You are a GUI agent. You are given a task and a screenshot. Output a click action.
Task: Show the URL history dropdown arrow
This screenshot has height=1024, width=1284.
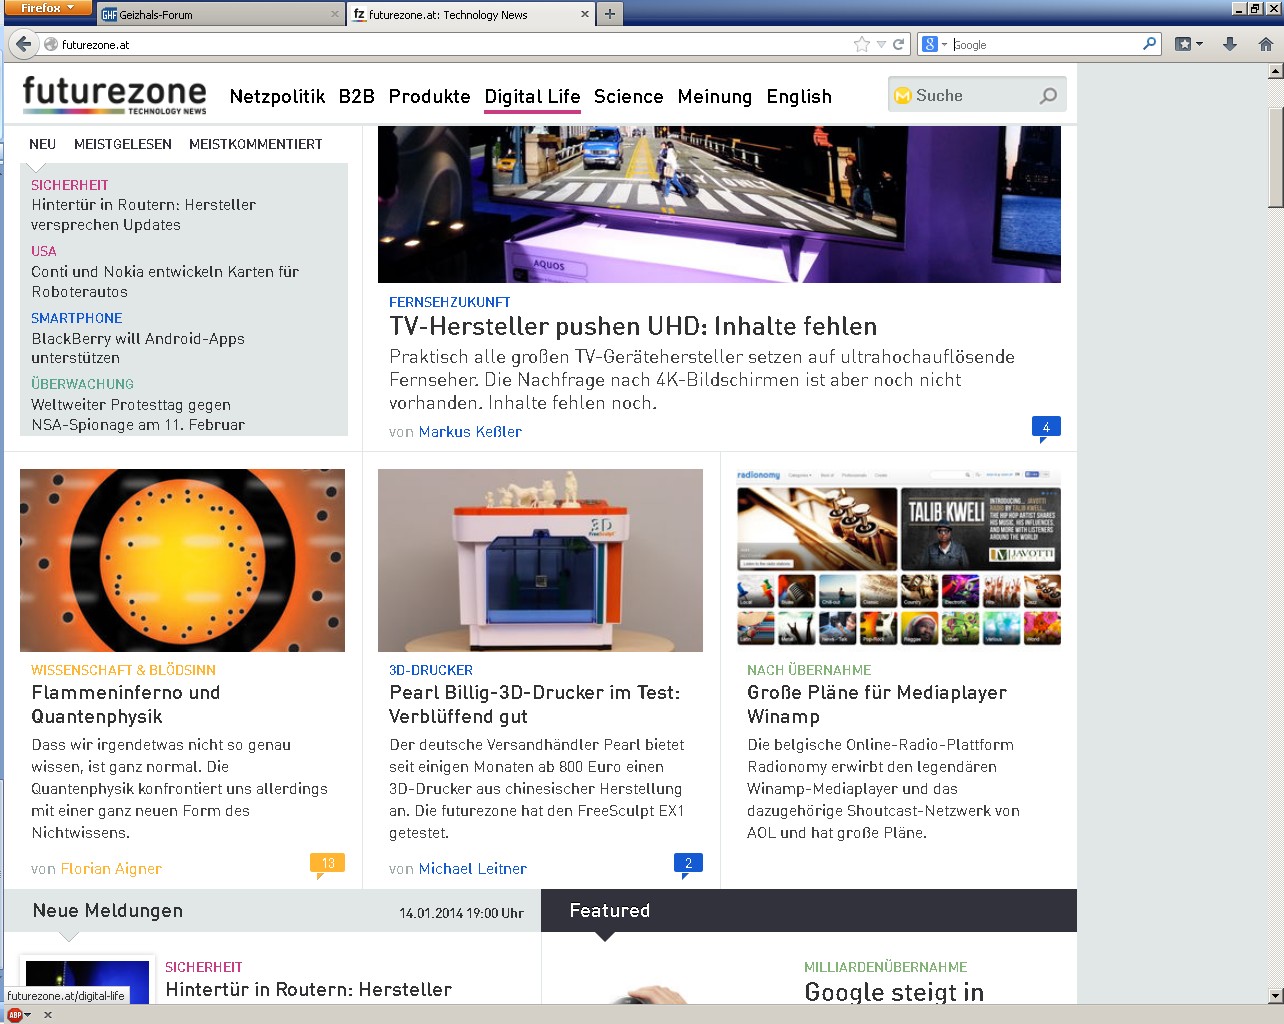point(881,44)
